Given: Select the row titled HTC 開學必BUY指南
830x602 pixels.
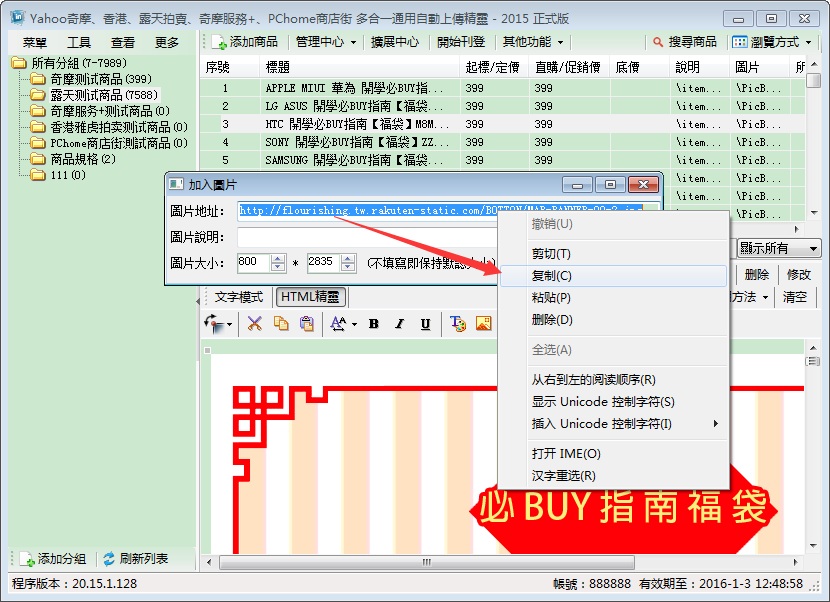Looking at the screenshot, I should (502, 124).
